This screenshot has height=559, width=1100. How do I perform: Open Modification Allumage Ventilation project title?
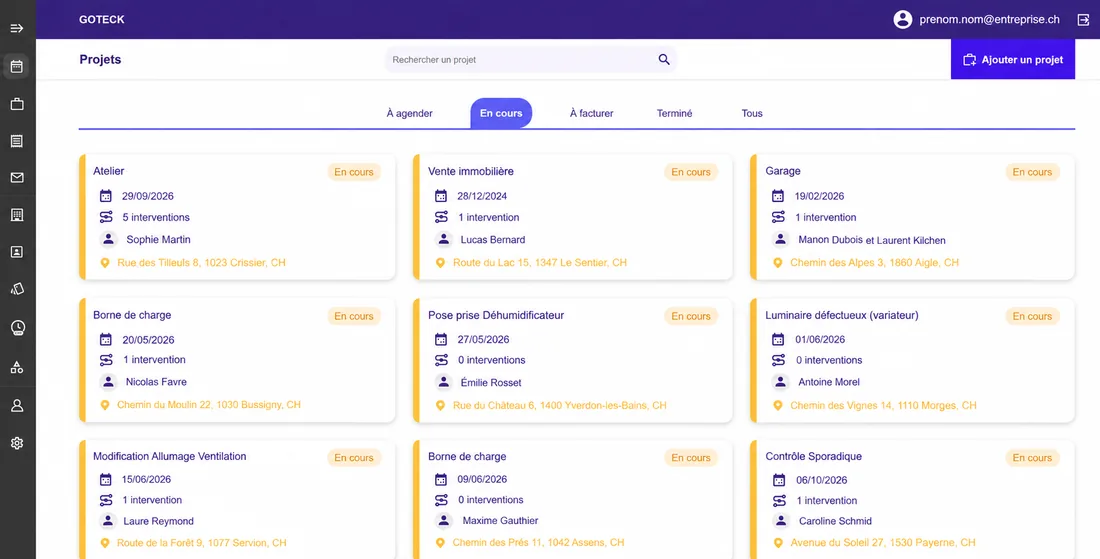(170, 456)
